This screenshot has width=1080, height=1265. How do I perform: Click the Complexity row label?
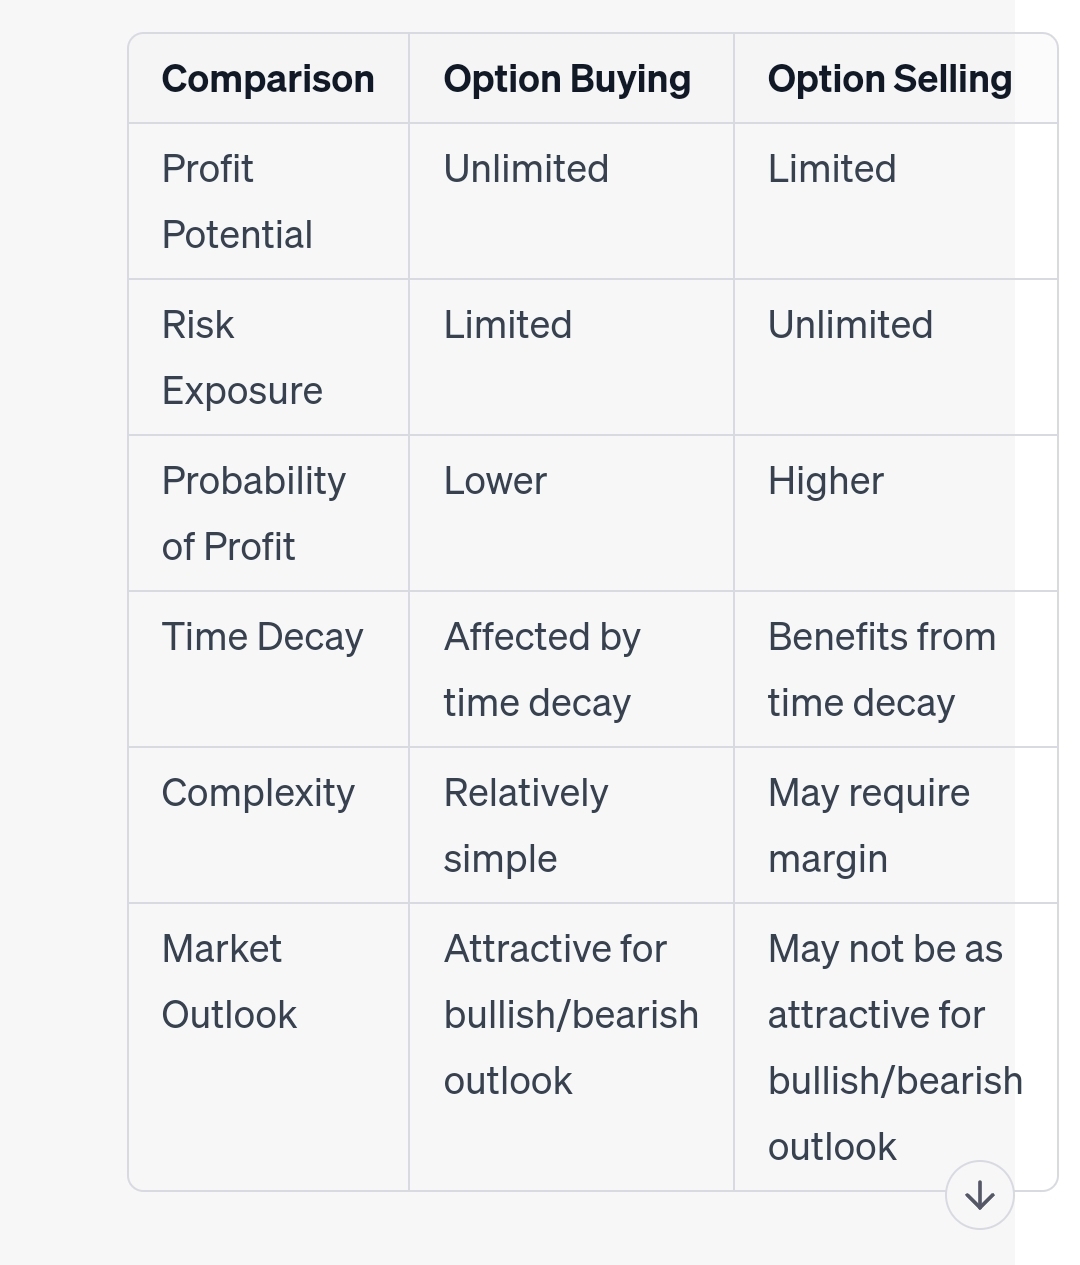(x=258, y=793)
